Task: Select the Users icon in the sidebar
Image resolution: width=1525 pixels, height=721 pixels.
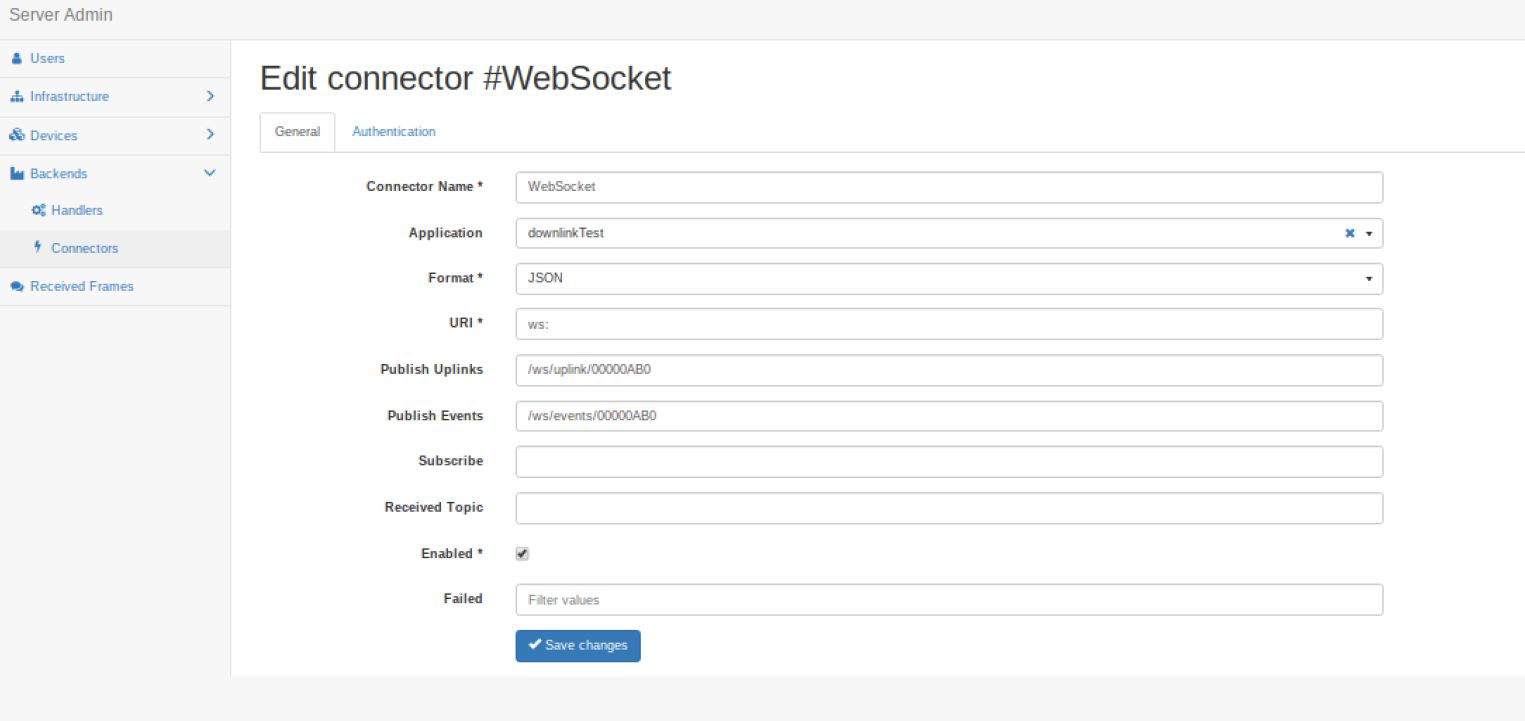Action: 16,58
